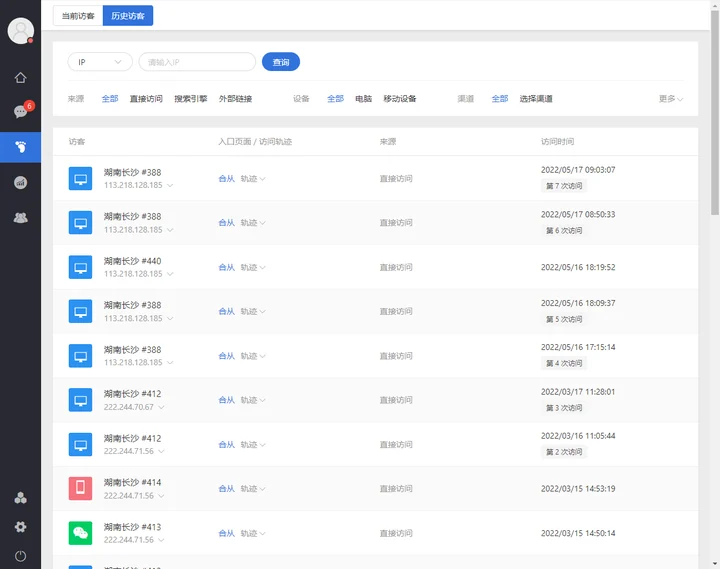Go to the home icon in sidebar

20,78
